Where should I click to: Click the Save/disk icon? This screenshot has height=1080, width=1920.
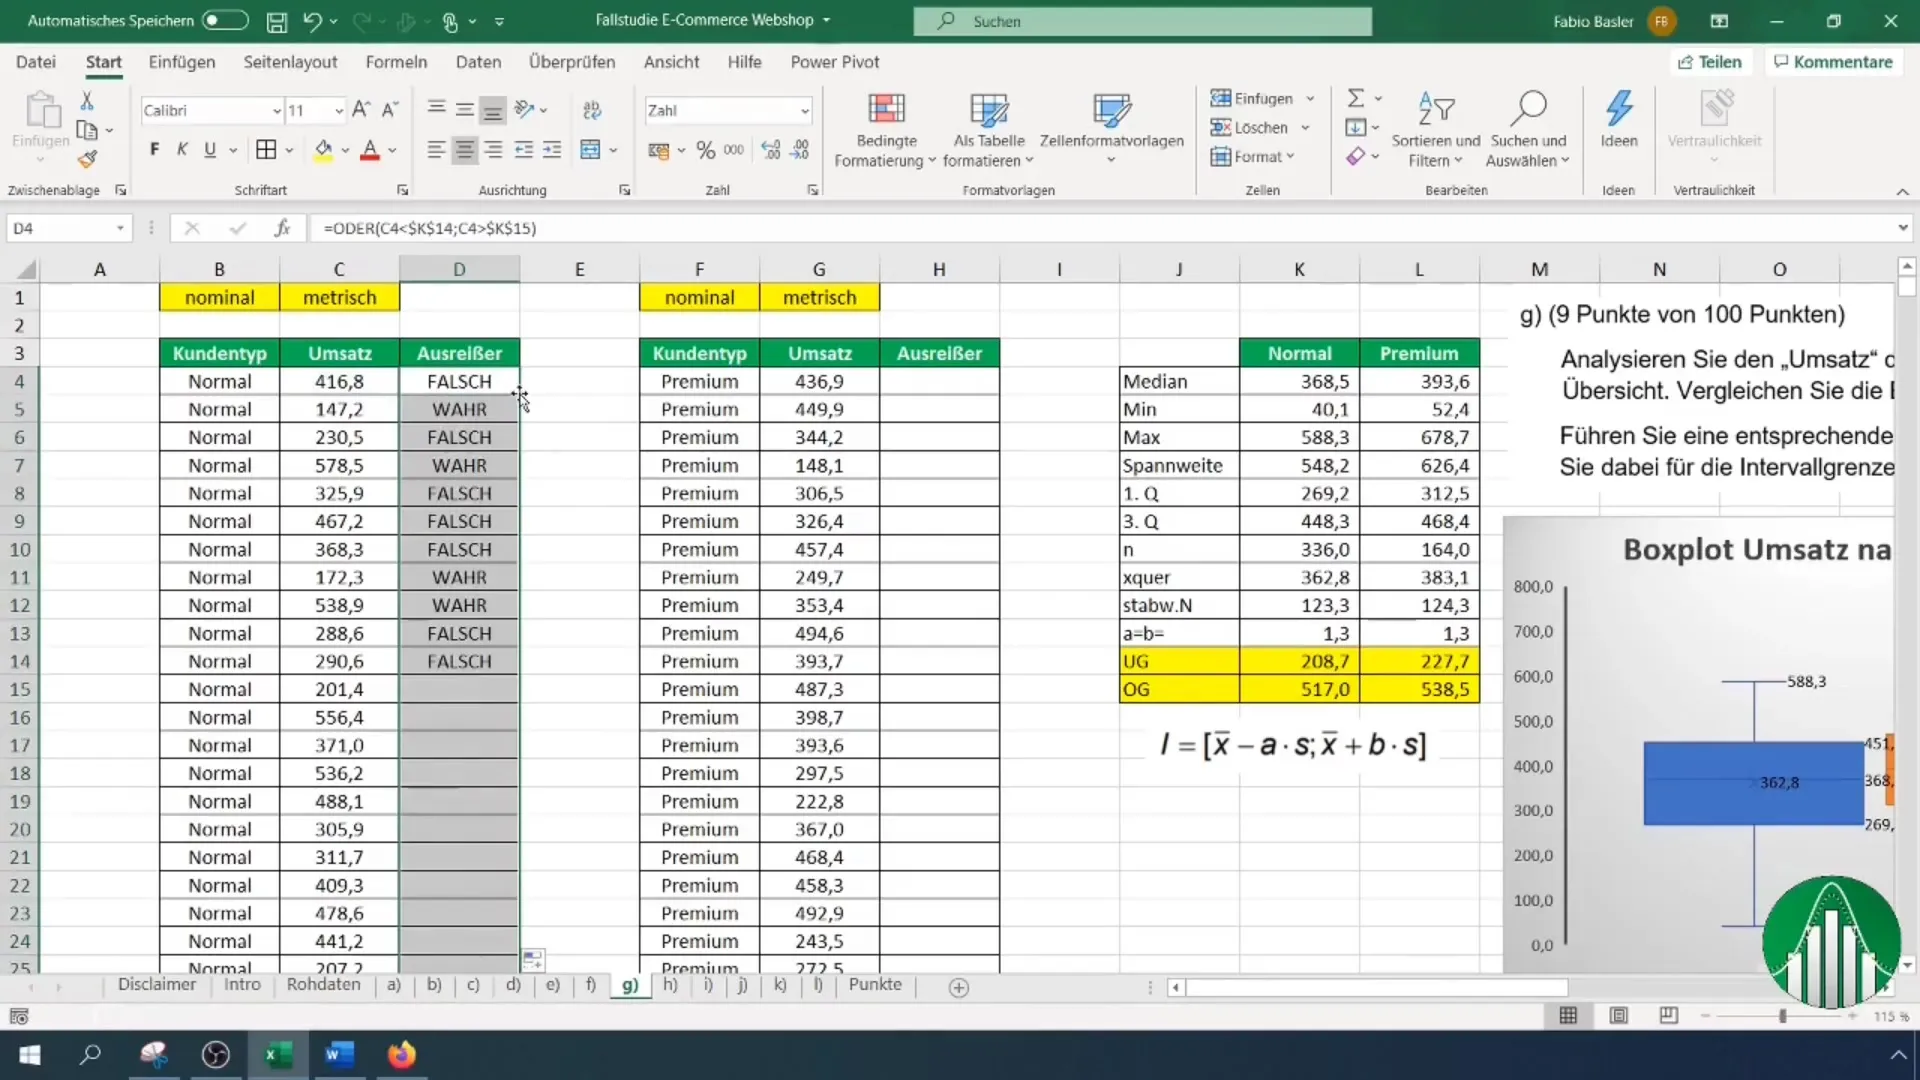click(276, 20)
